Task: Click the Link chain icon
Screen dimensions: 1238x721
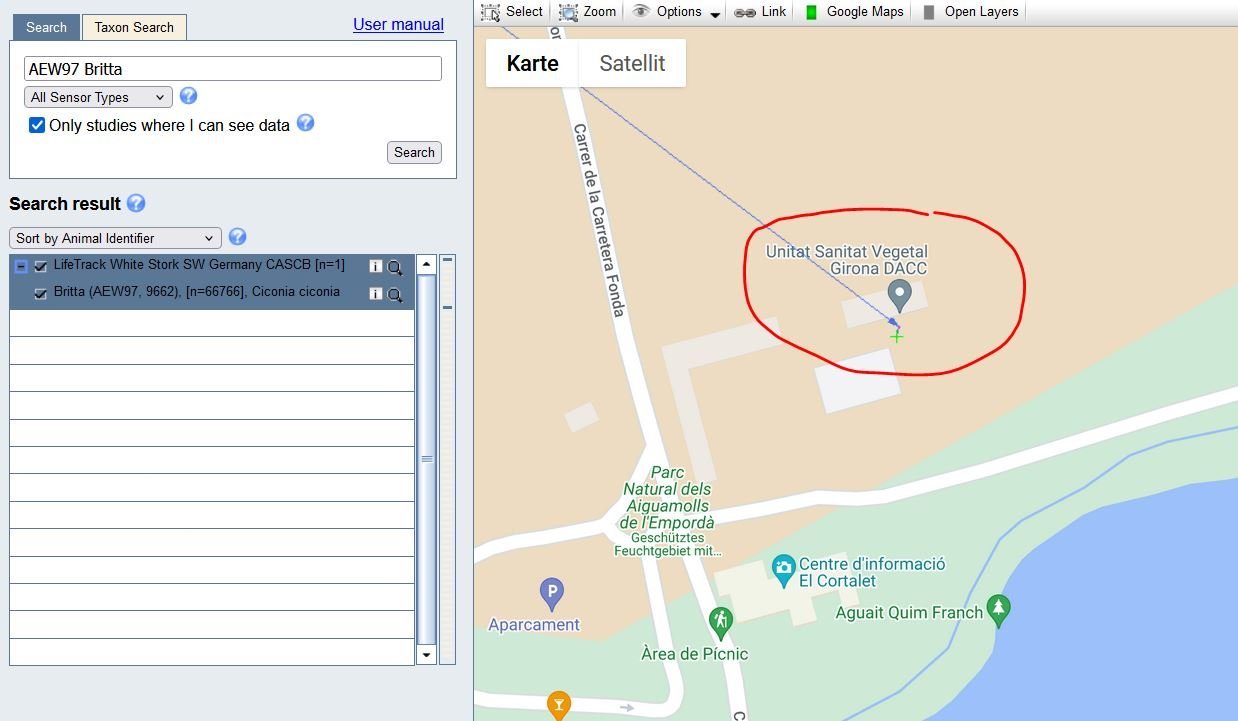Action: pyautogui.click(x=745, y=12)
